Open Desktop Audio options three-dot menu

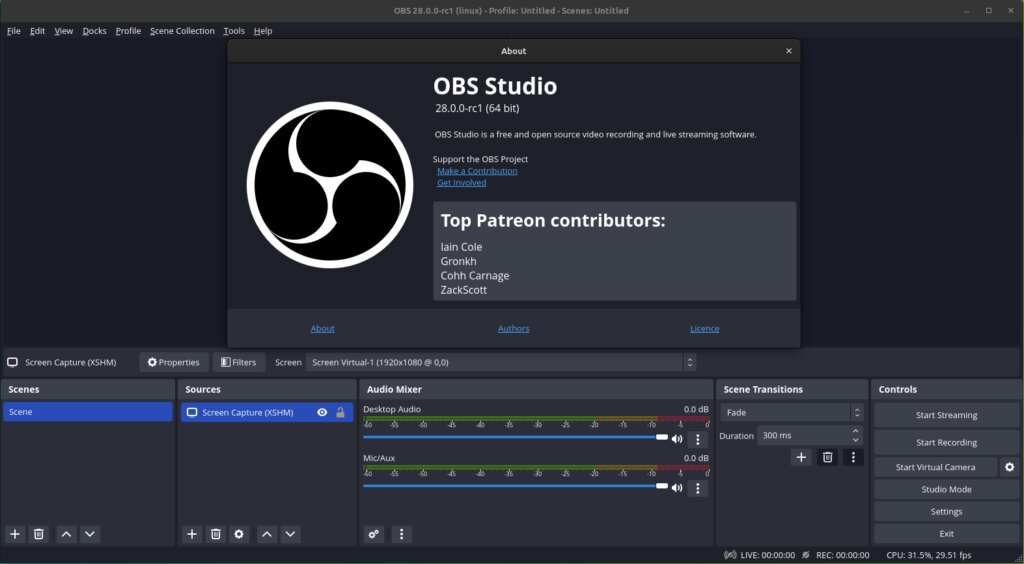point(697,439)
